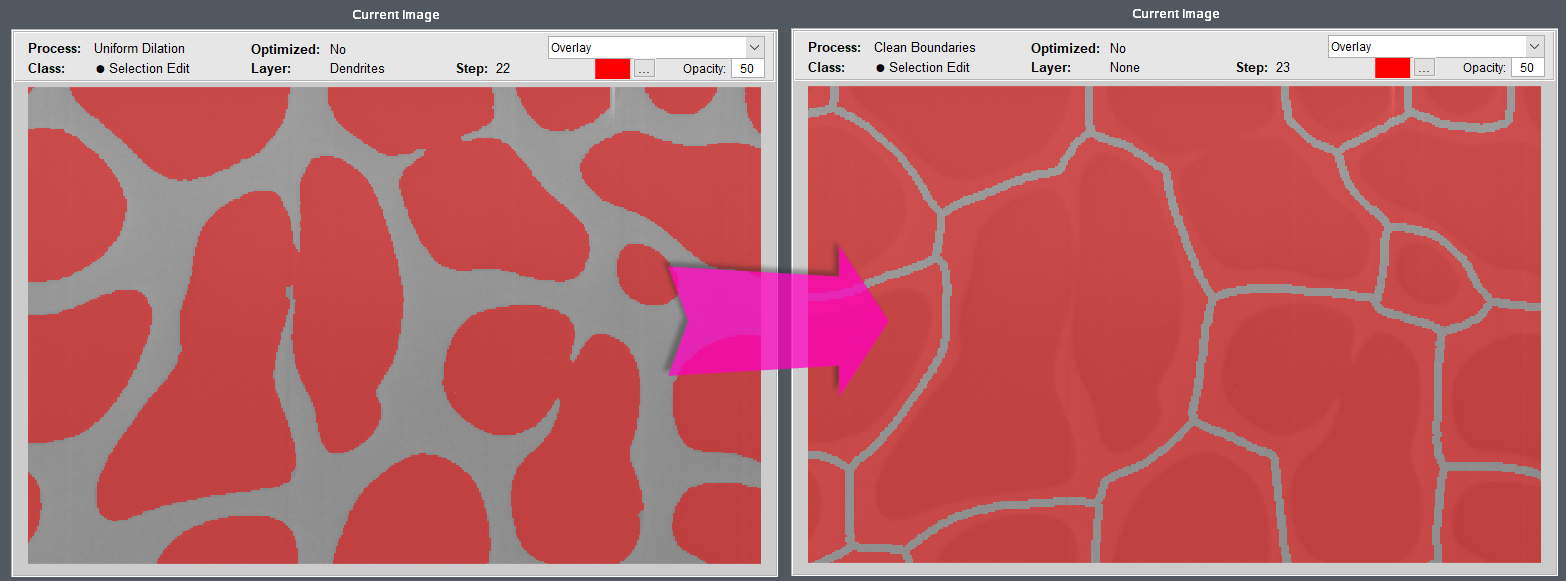Click the Uniform Dilation process text
1567x581 pixels.
[139, 48]
